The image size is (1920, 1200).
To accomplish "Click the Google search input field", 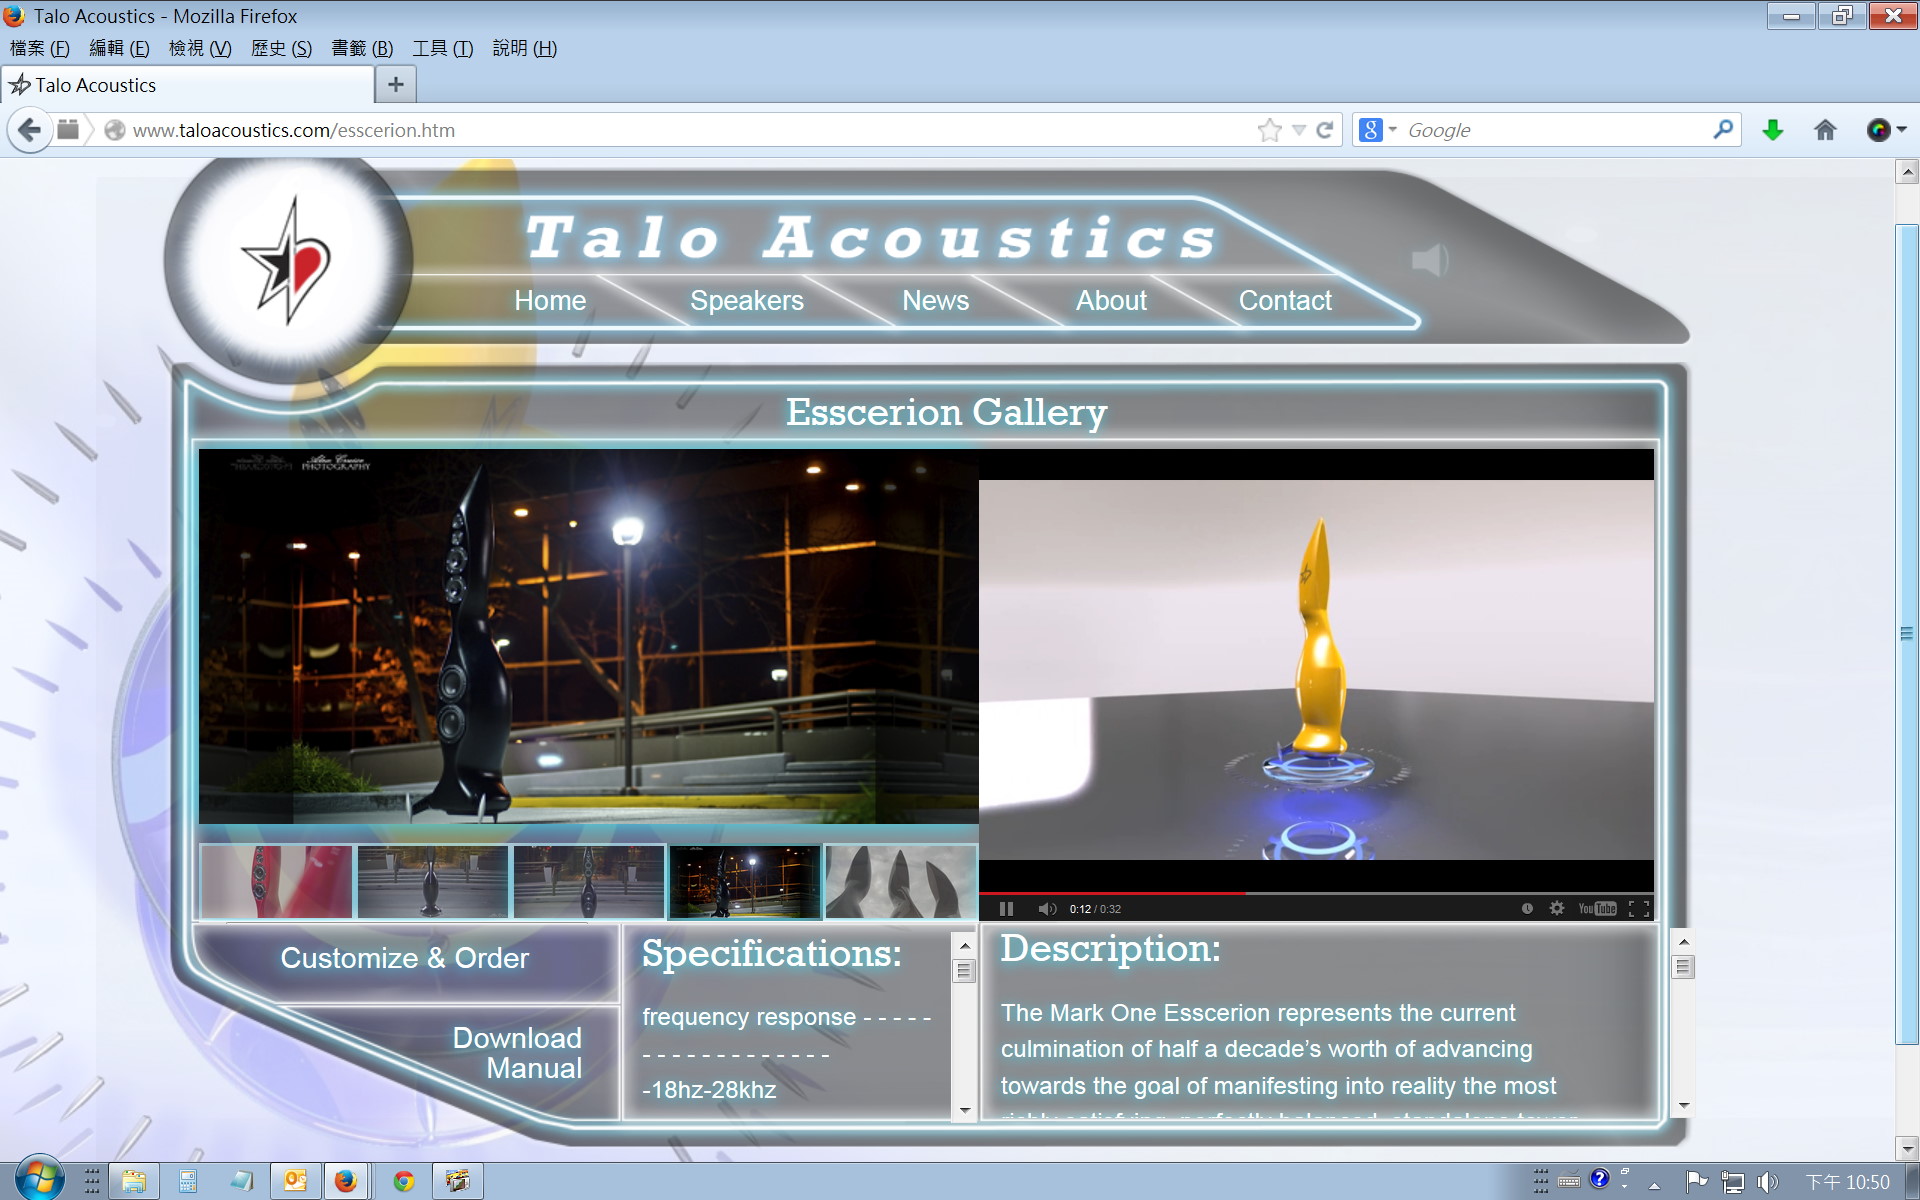I will (x=1555, y=130).
